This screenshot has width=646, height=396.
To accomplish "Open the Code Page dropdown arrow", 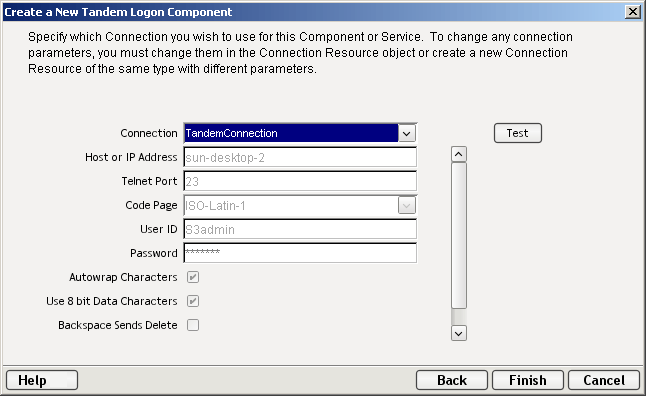I will click(x=407, y=205).
